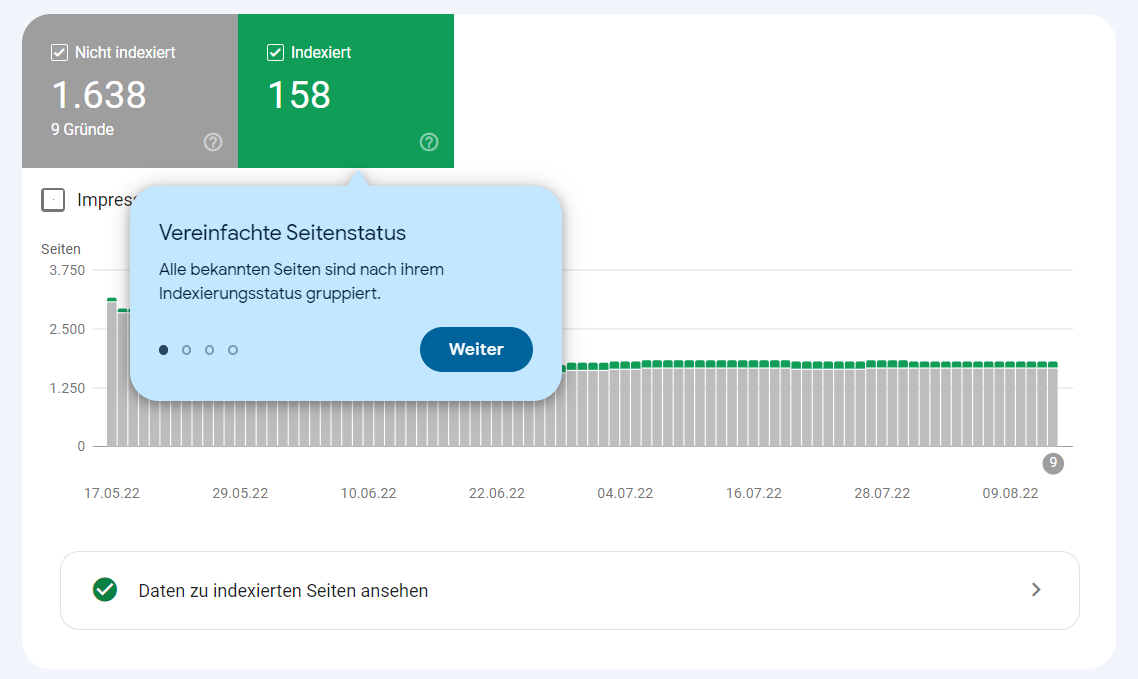
Task: Click help icon on Nicht indexiert card
Action: point(213,142)
